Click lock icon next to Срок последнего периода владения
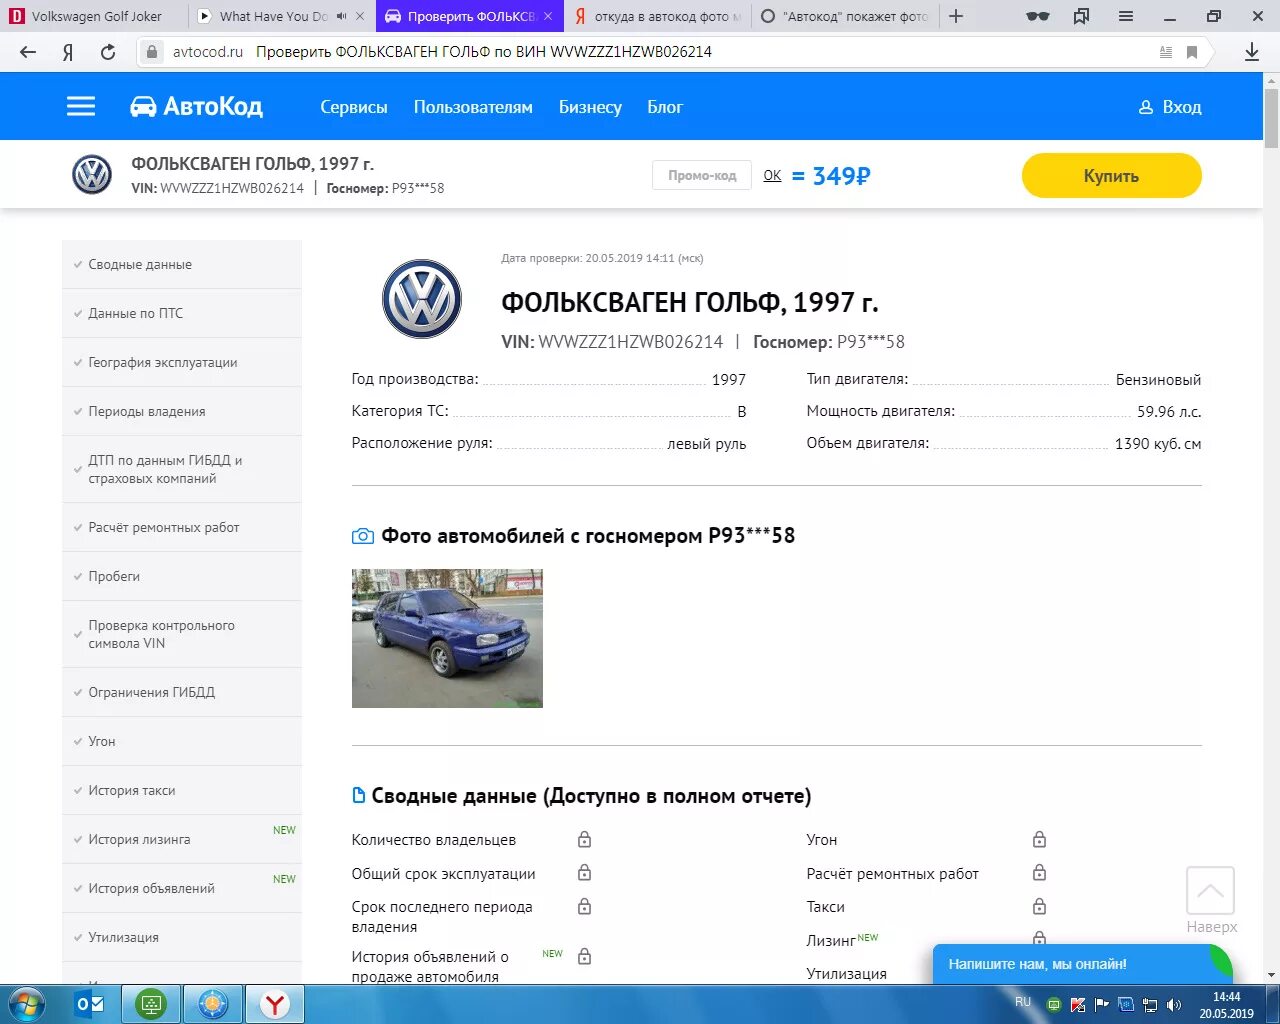Screen dimensions: 1280x1024 [585, 906]
